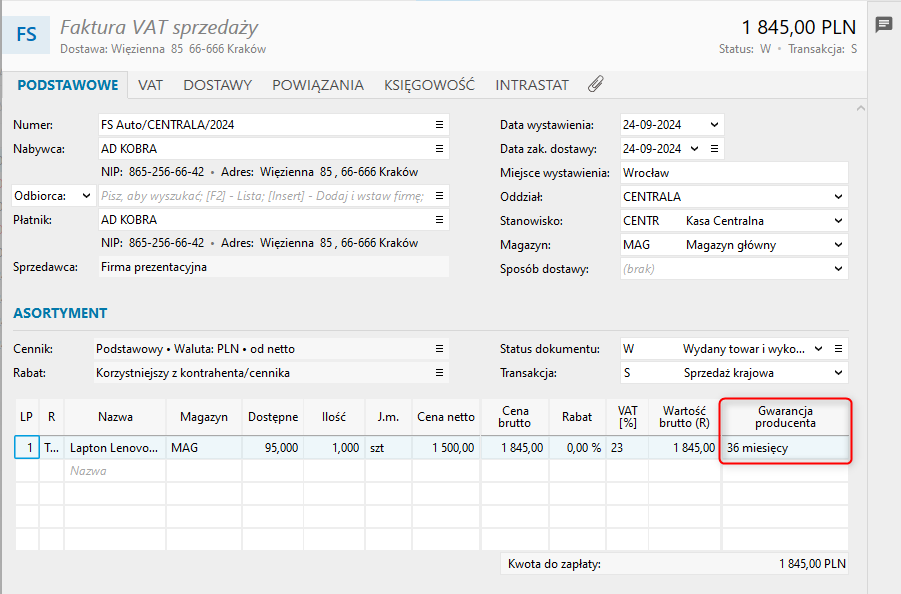
Task: Open the DOSTAWY tab
Action: point(217,85)
